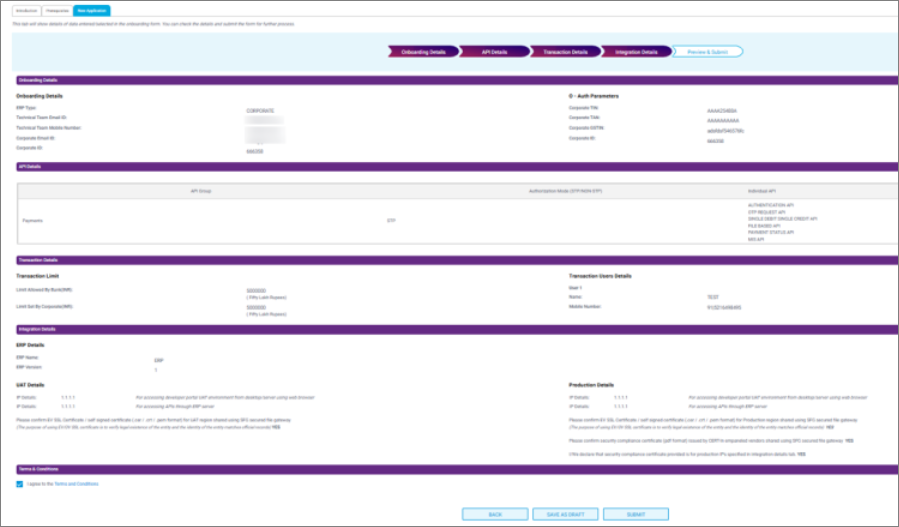This screenshot has width=899, height=527.
Task: Click the BACK button
Action: [x=495, y=514]
